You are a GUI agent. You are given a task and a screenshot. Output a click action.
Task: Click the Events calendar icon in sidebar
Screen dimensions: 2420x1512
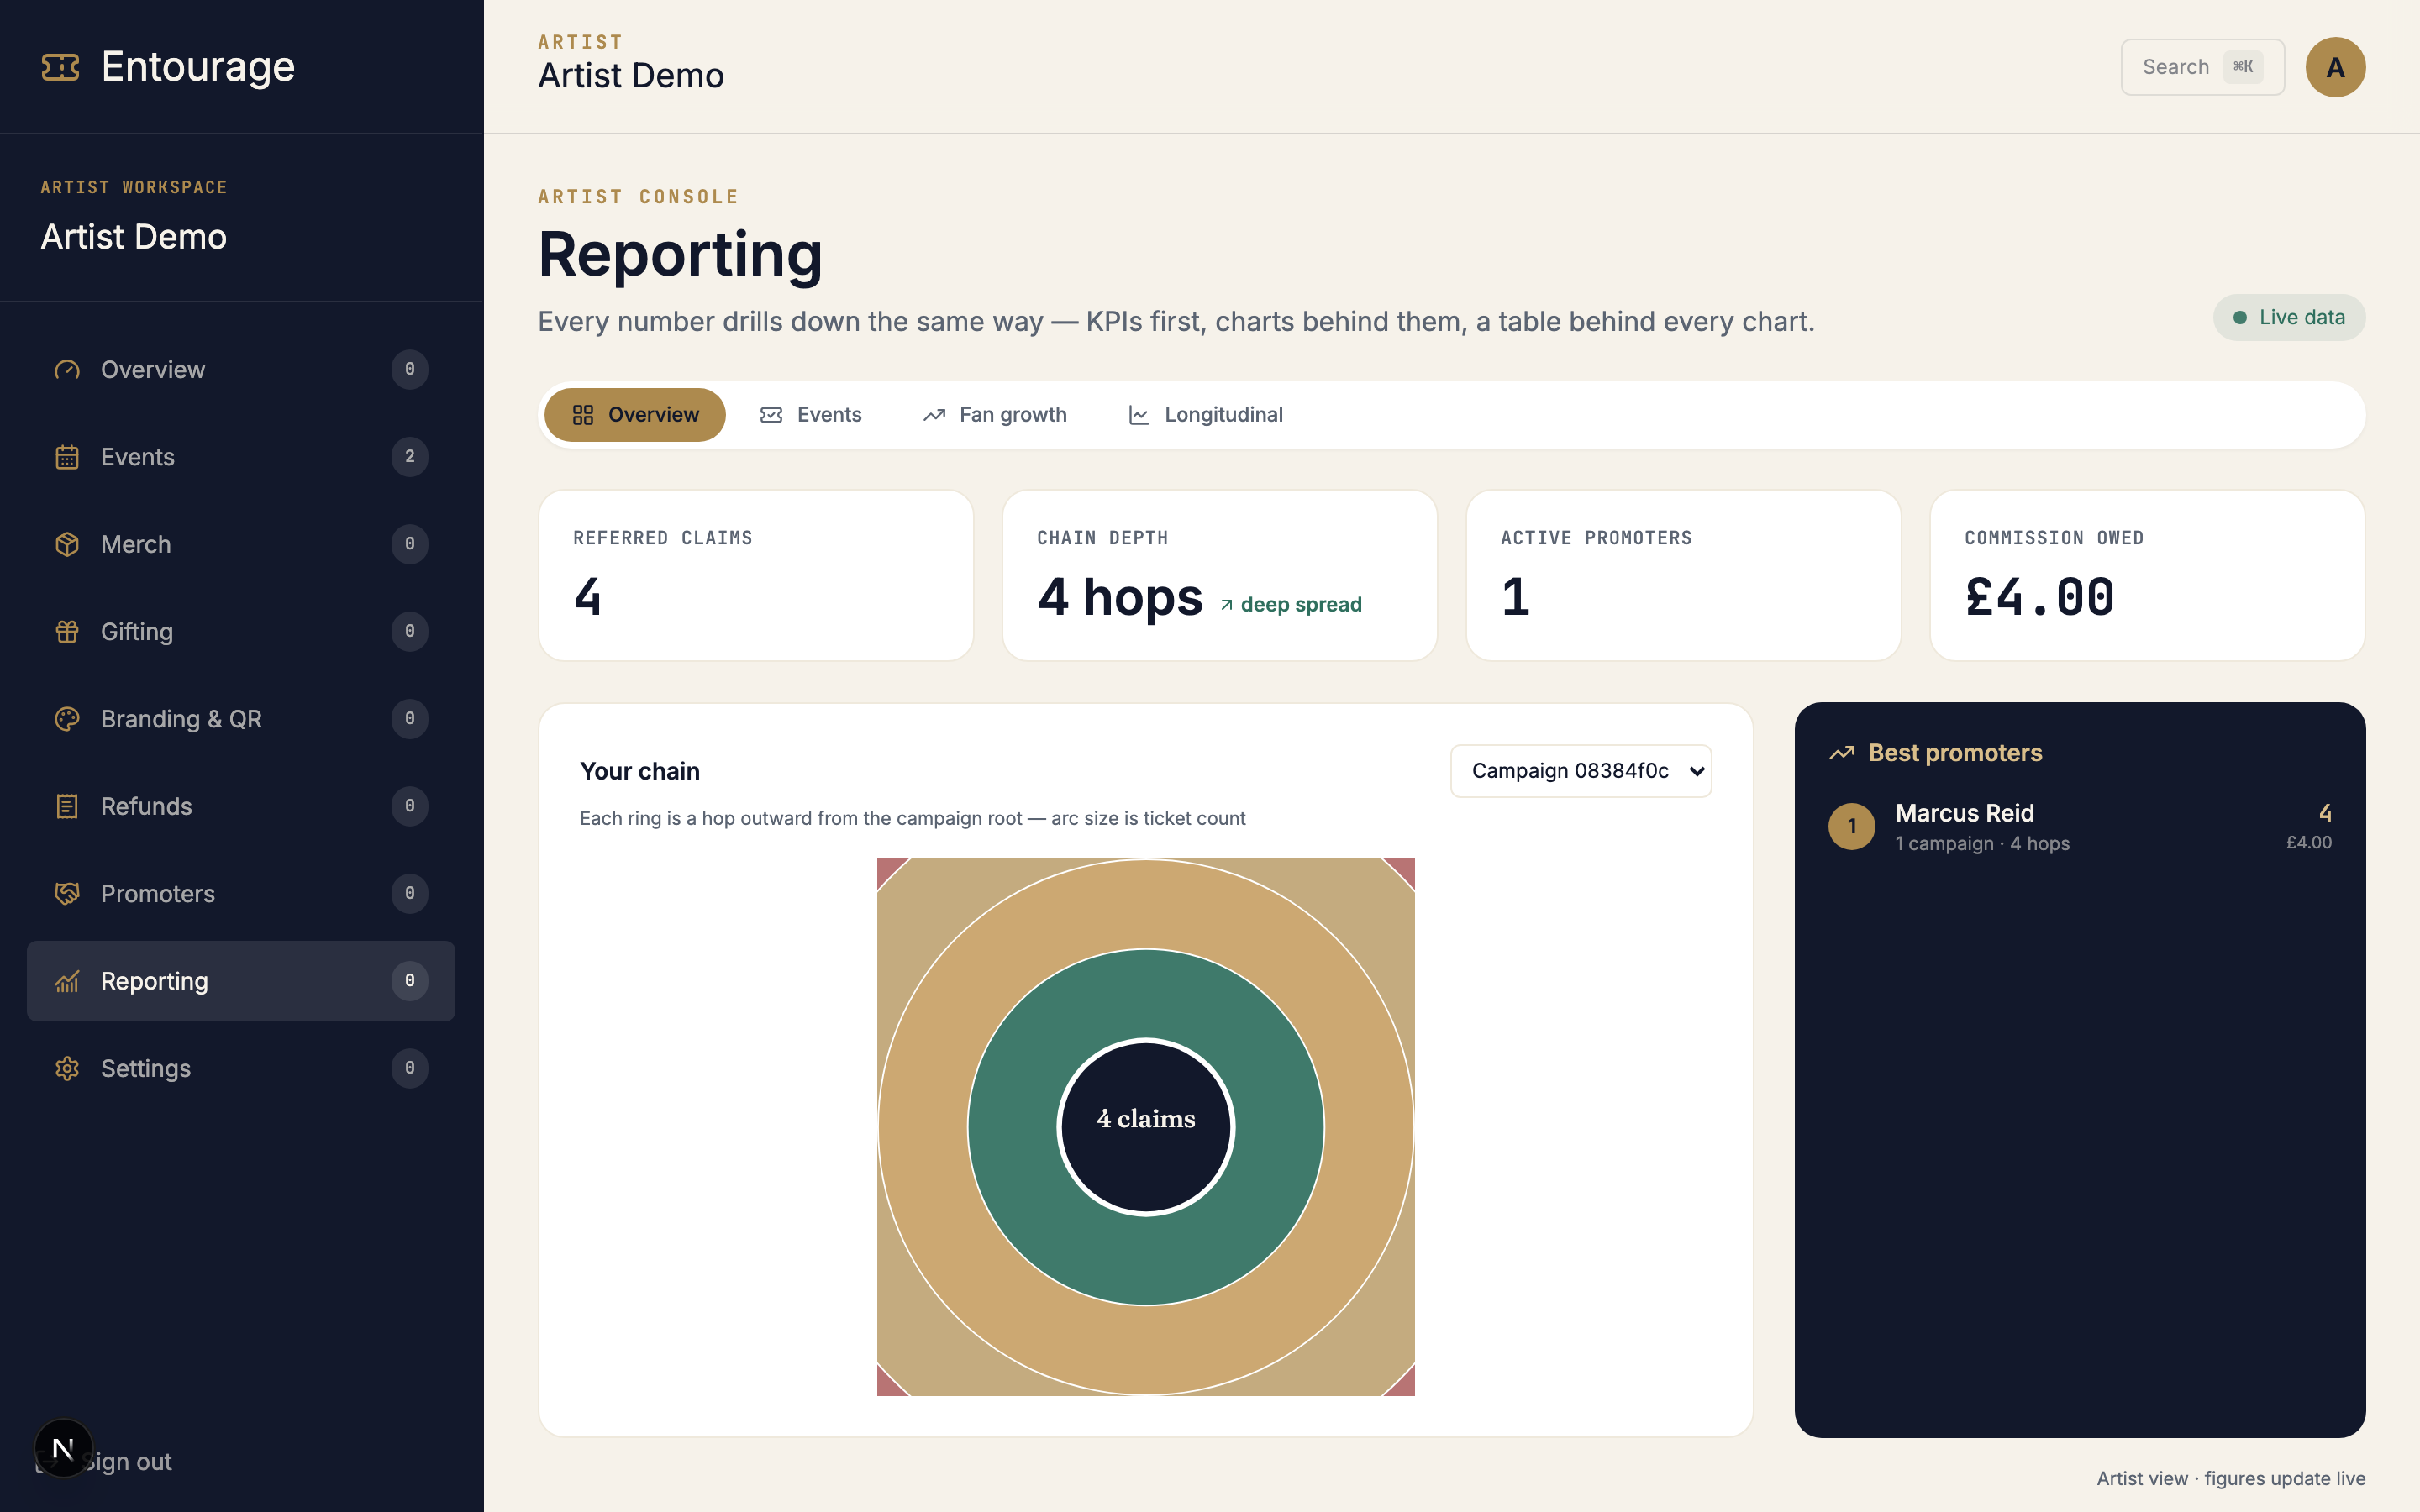(67, 457)
